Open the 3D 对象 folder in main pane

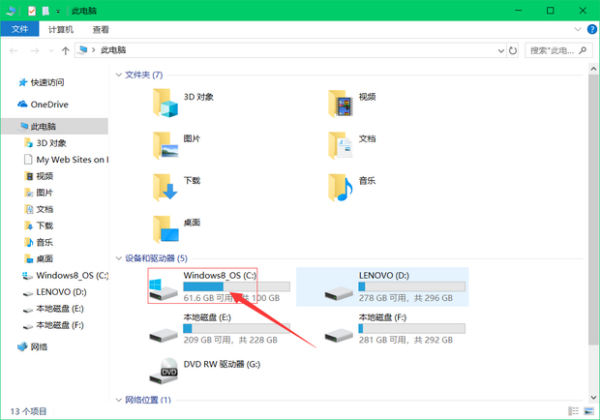(165, 101)
